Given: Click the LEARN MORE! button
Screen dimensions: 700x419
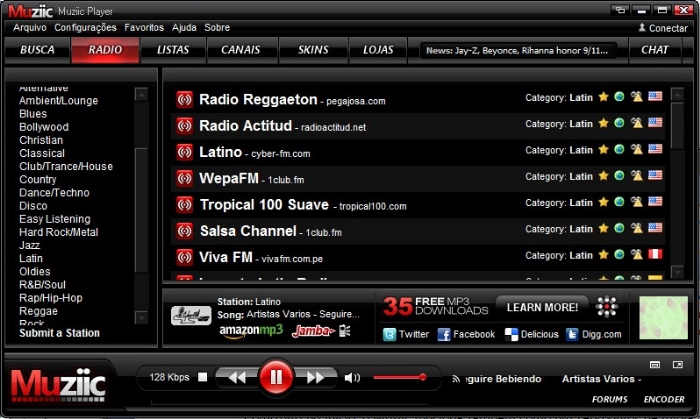Looking at the screenshot, I should pos(542,307).
